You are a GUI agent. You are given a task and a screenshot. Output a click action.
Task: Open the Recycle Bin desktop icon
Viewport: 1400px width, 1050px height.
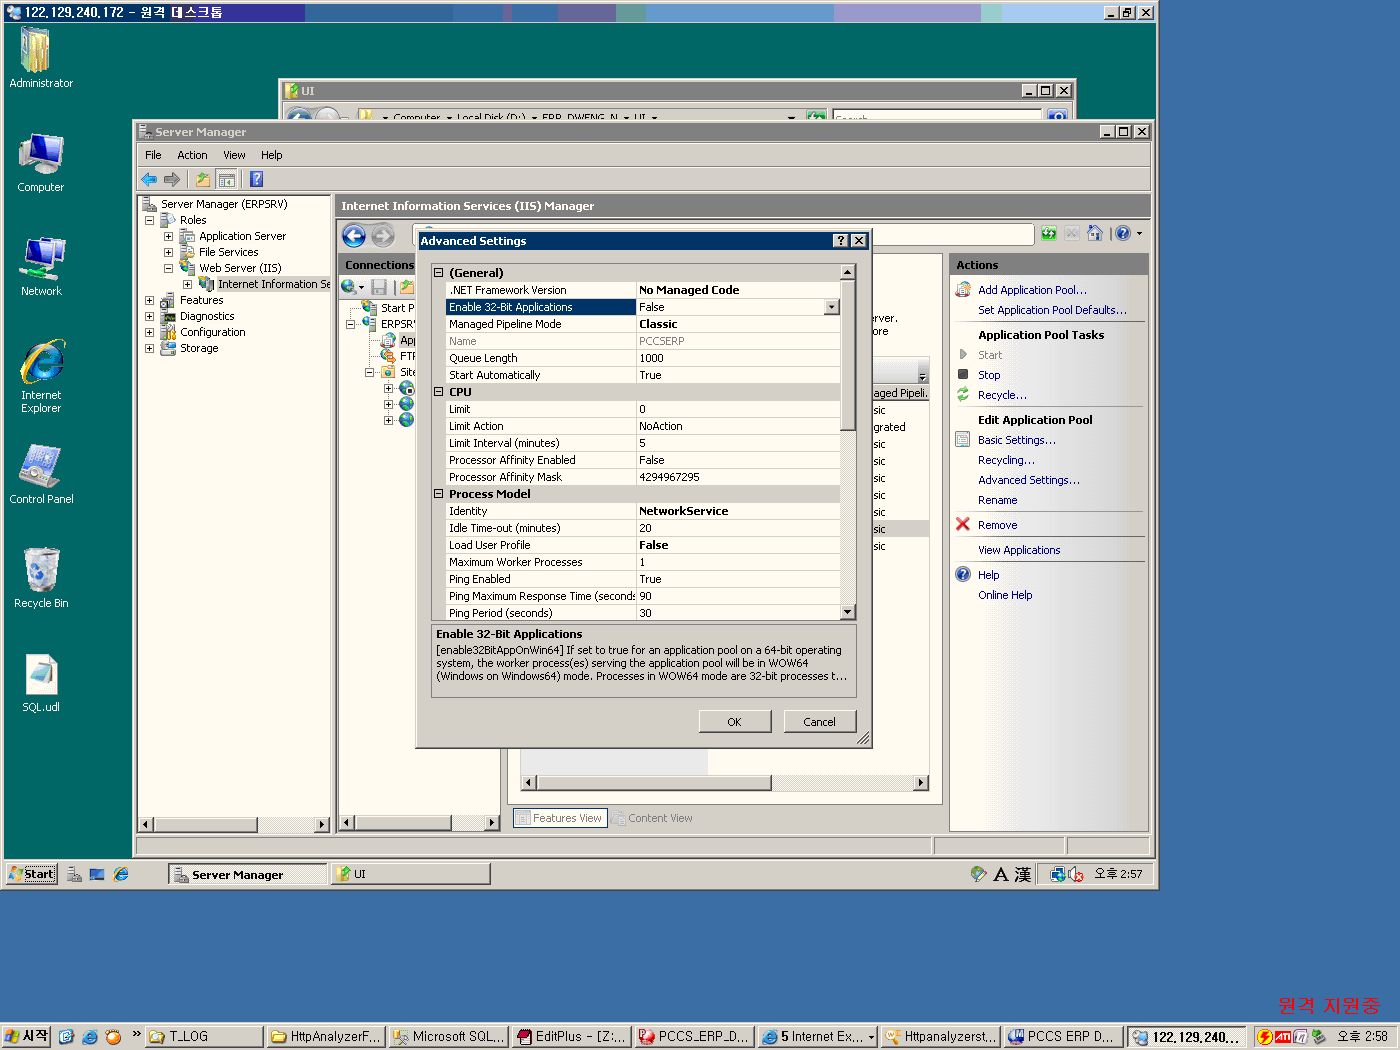41,571
